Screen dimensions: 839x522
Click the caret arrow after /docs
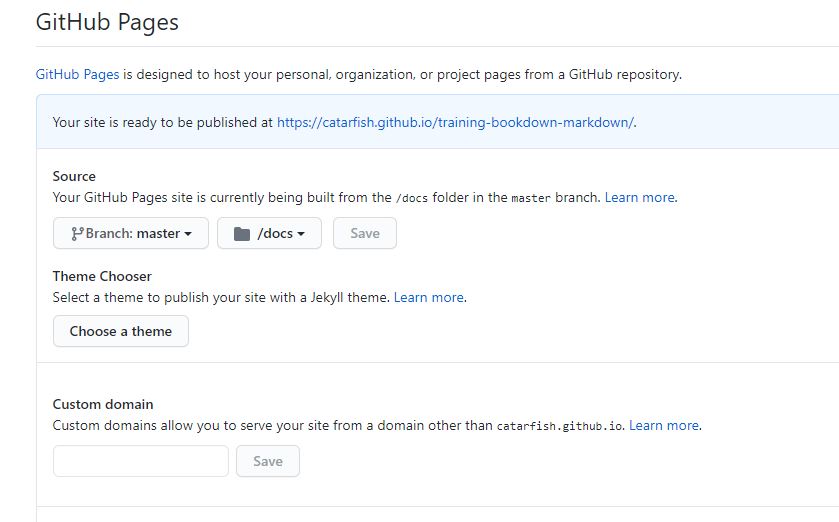click(301, 234)
